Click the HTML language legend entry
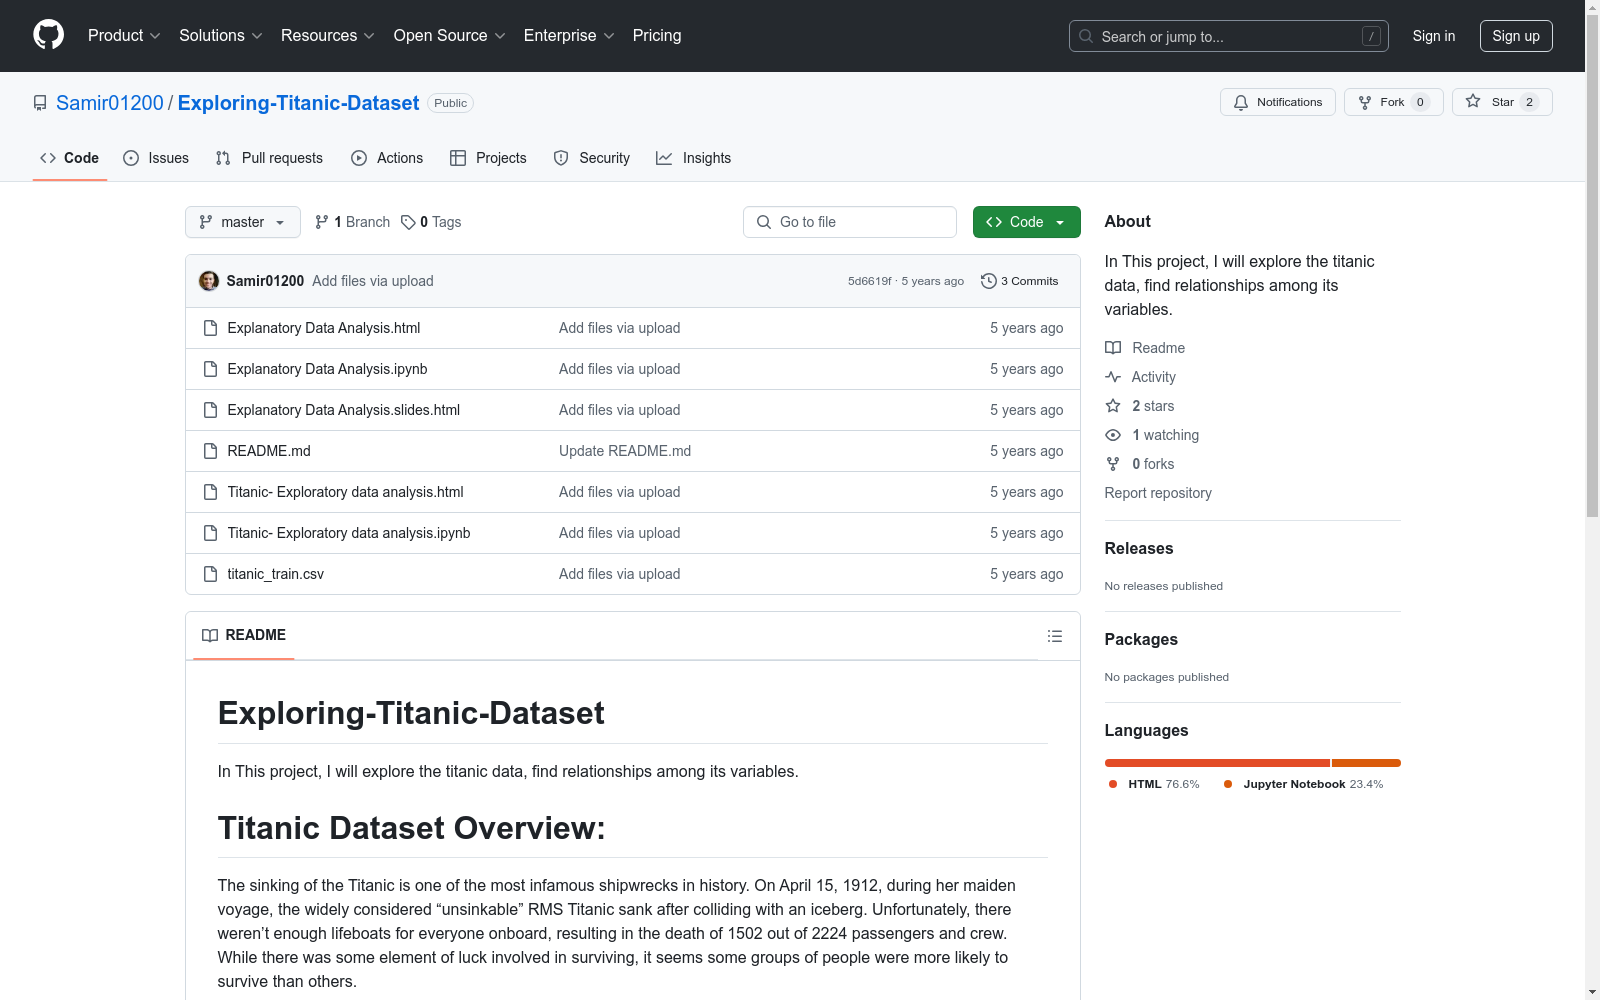The image size is (1600, 1000). [1154, 784]
